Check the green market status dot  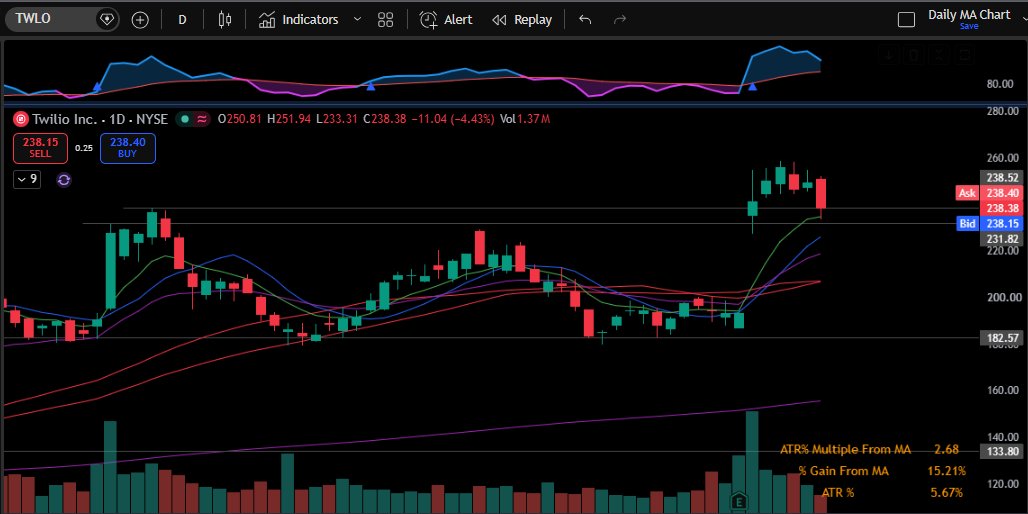(185, 119)
